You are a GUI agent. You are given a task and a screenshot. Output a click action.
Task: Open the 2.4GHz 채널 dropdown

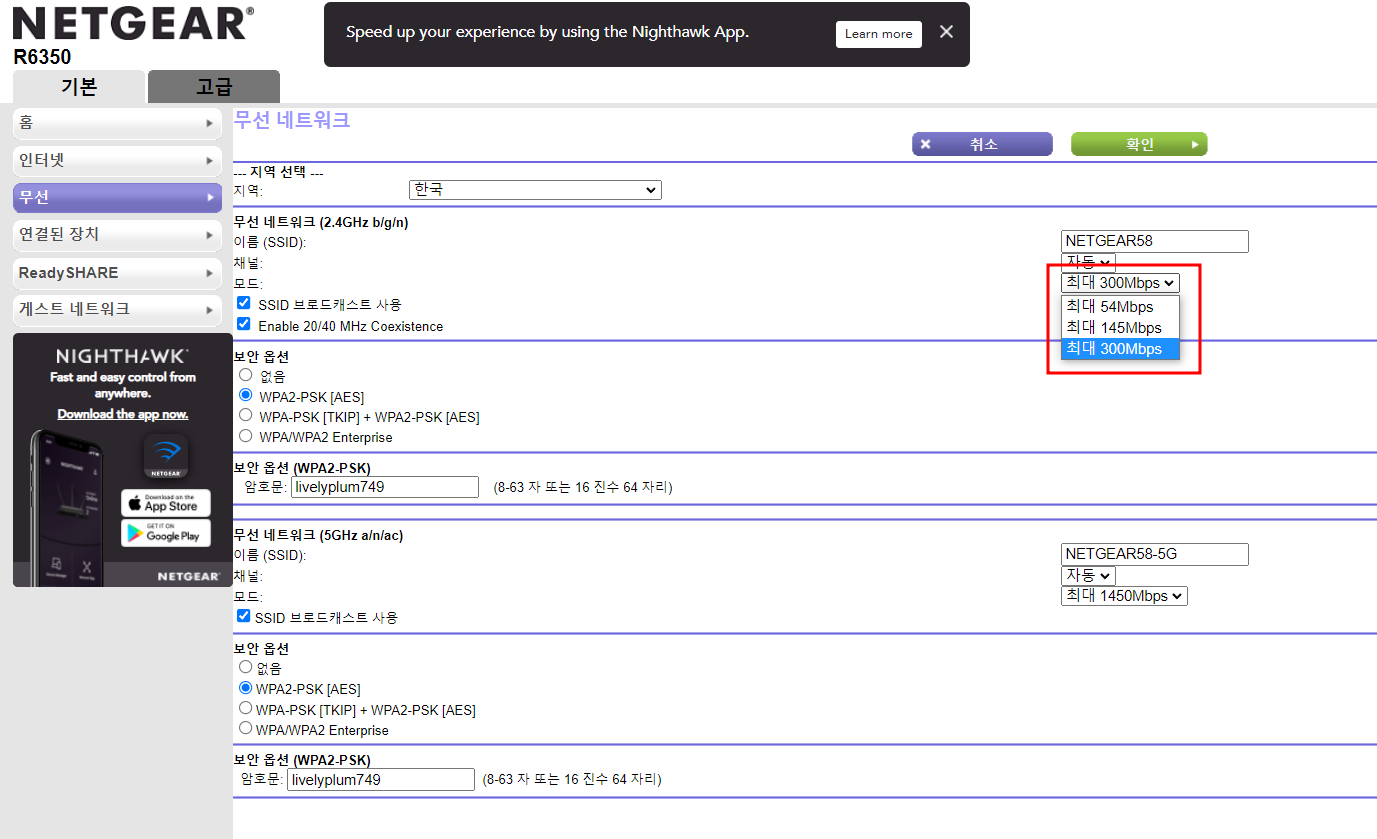click(1088, 262)
